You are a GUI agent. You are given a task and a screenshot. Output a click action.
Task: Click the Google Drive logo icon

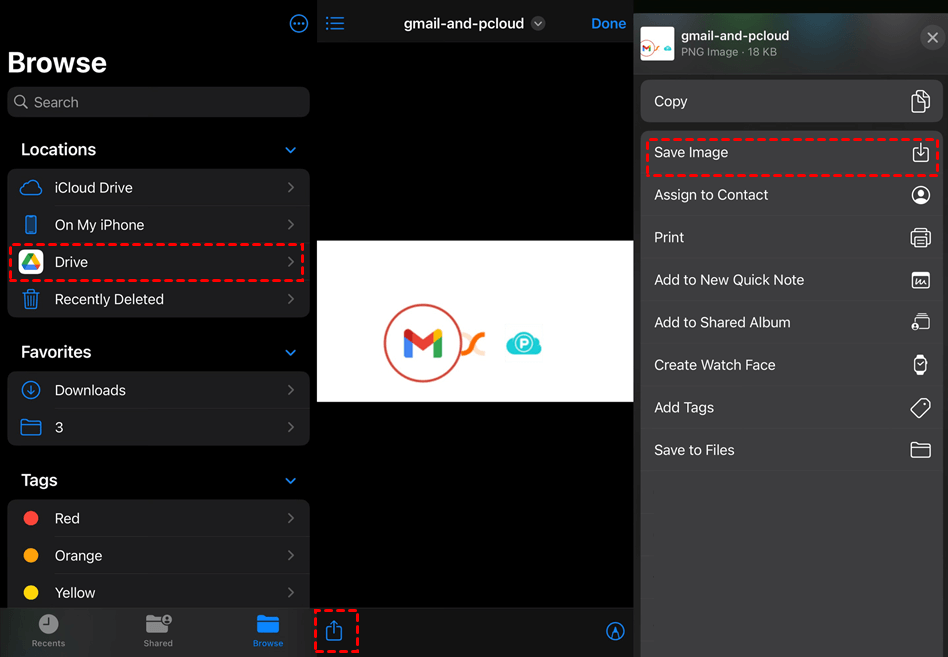[31, 262]
